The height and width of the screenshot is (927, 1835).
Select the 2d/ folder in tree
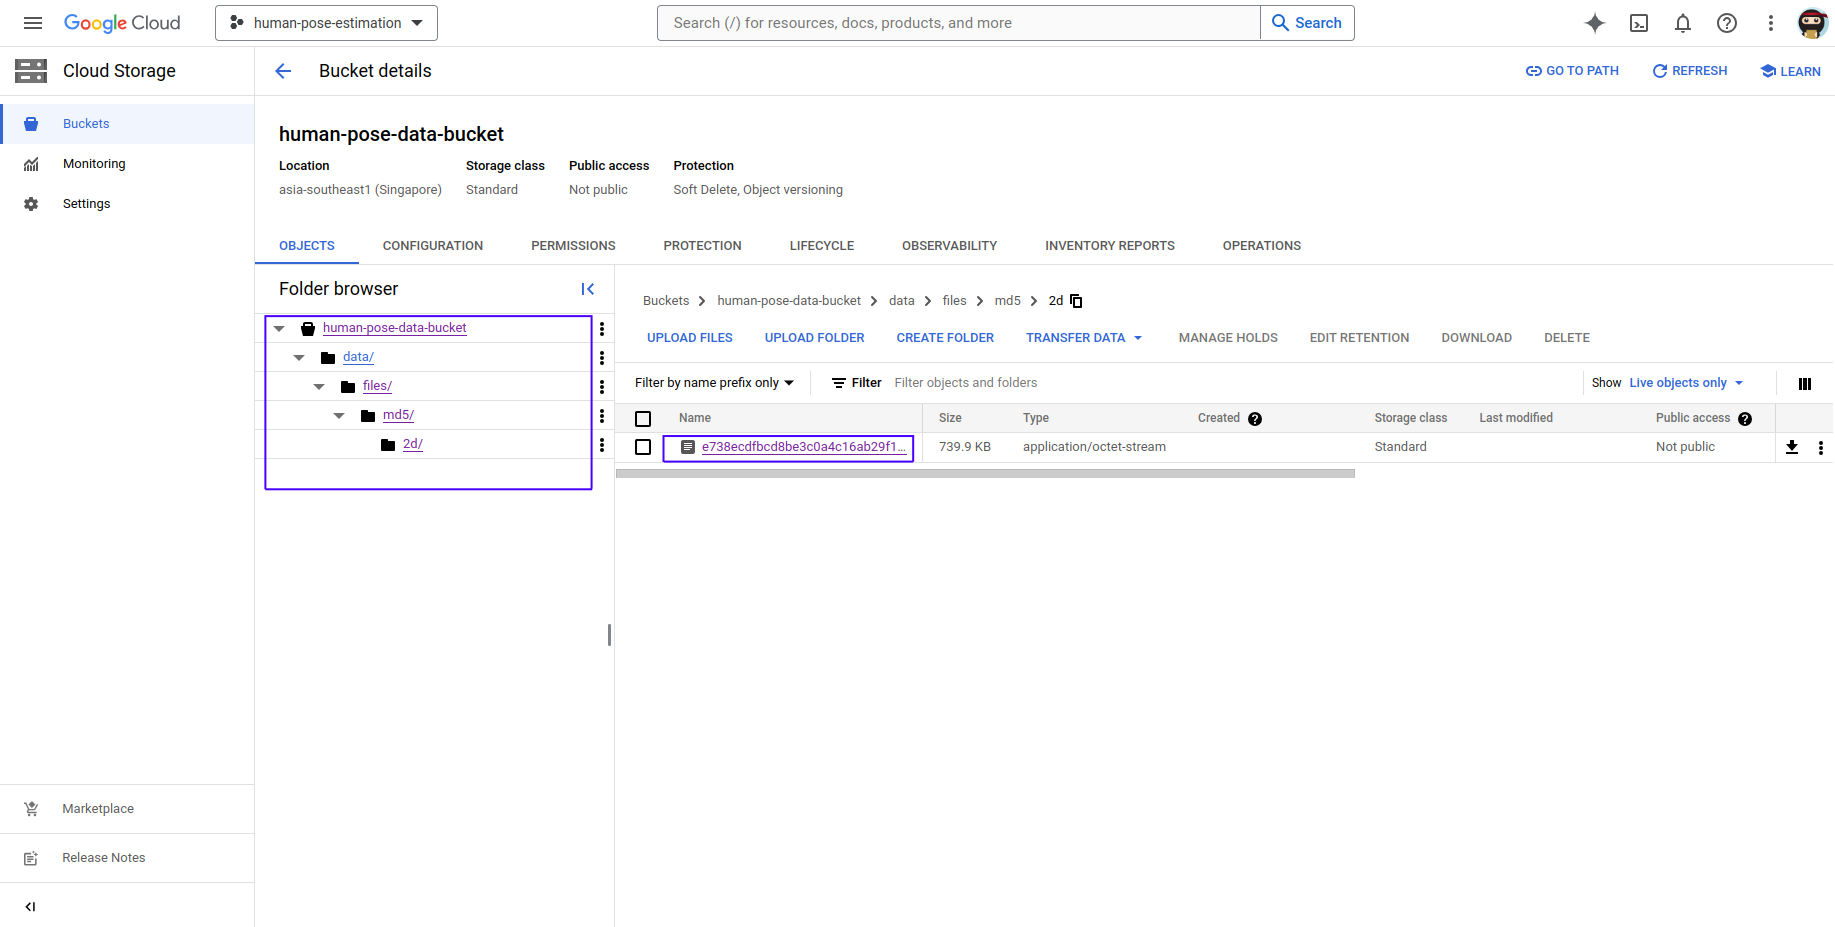[x=413, y=444]
